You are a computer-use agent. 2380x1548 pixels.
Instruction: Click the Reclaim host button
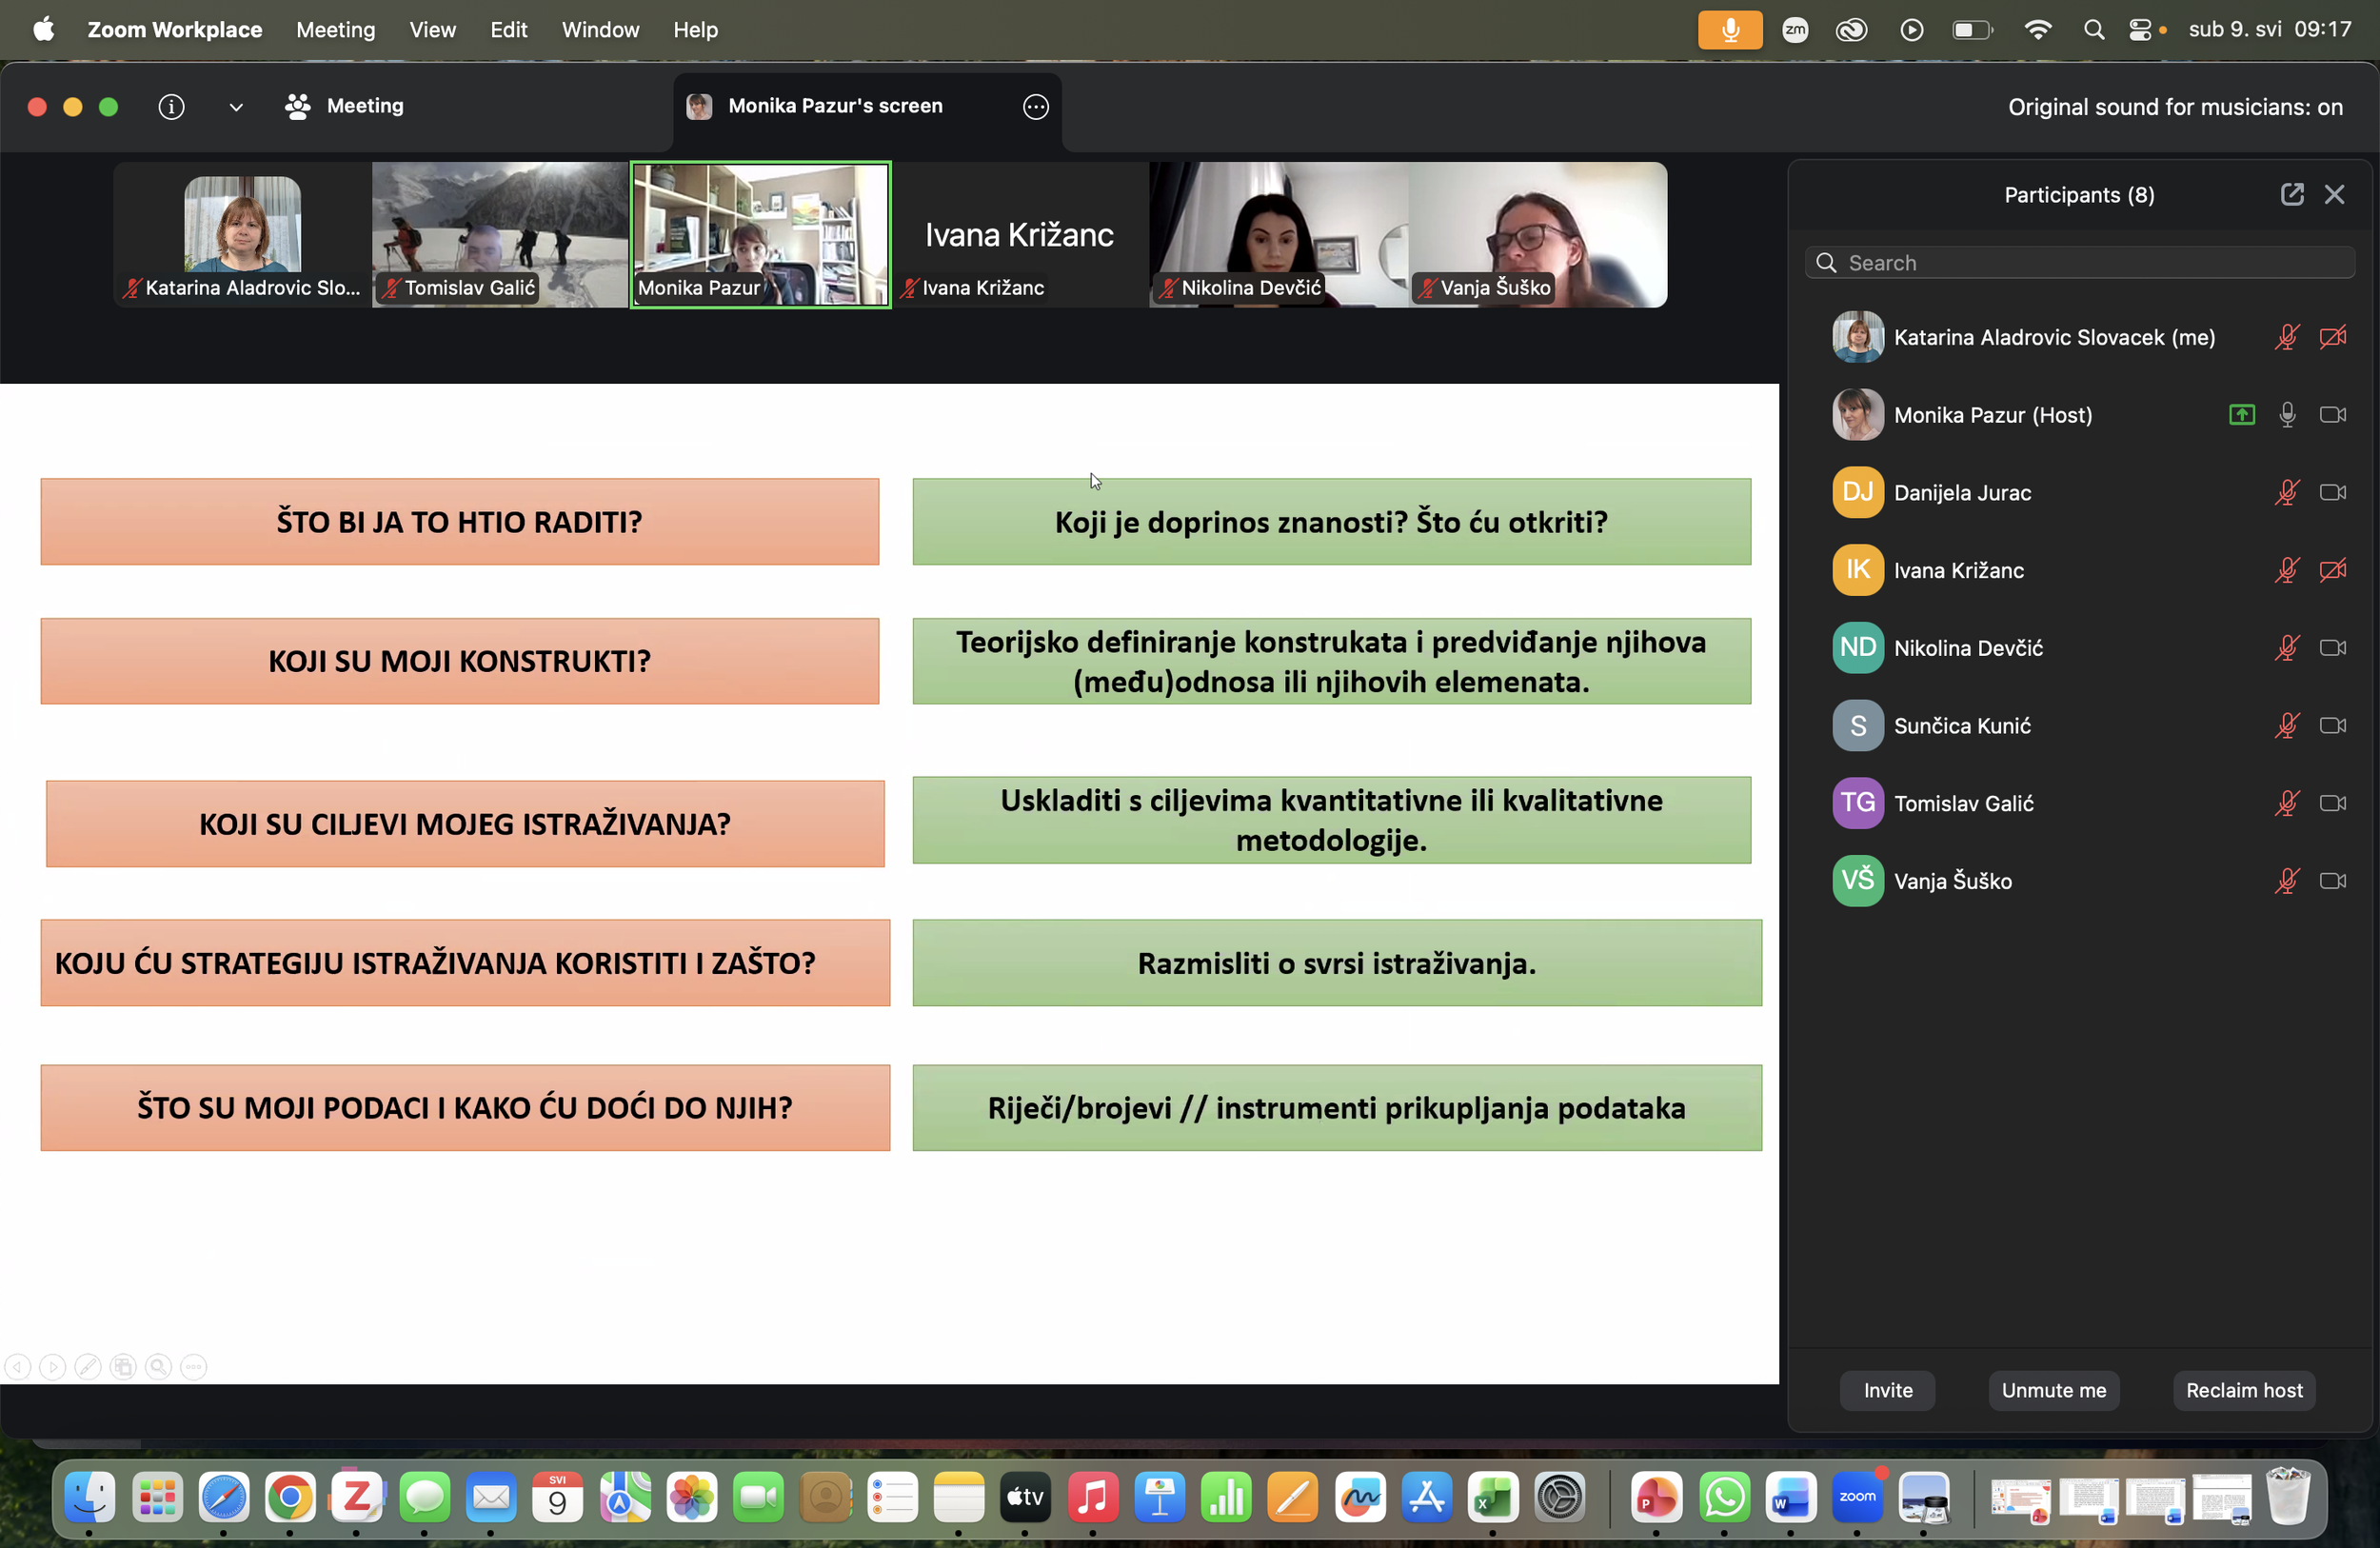2244,1390
